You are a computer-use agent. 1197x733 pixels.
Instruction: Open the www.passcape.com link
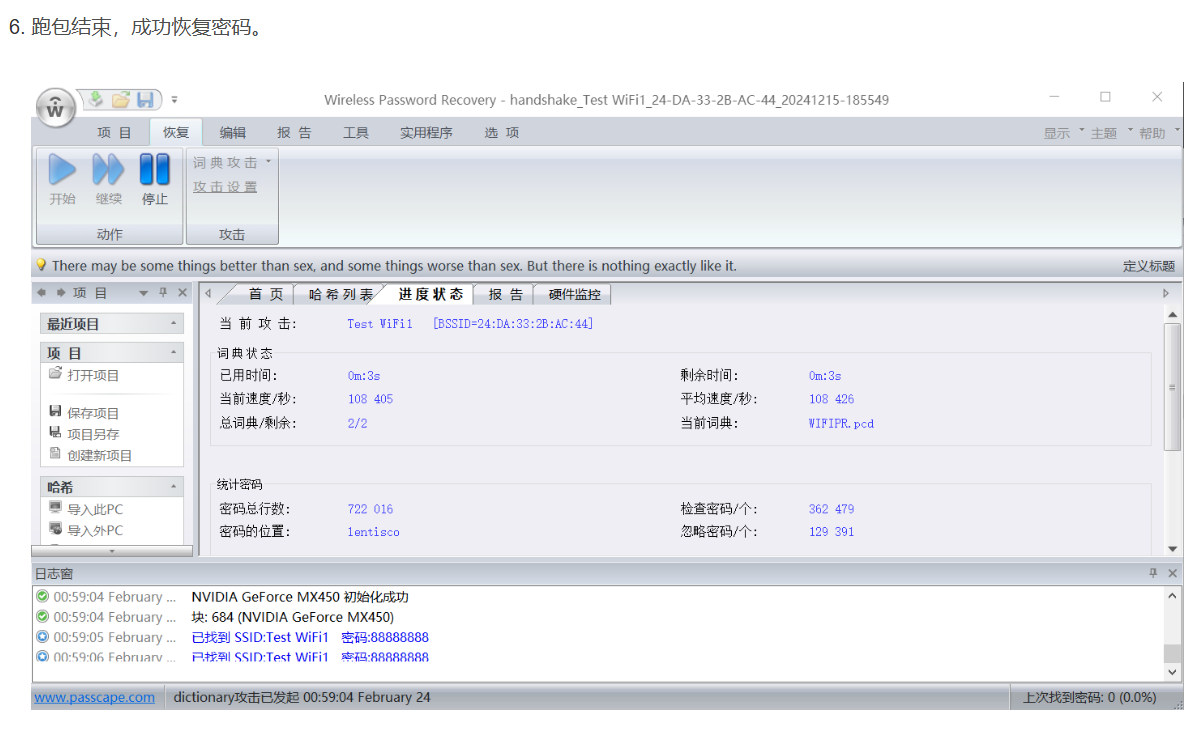95,697
